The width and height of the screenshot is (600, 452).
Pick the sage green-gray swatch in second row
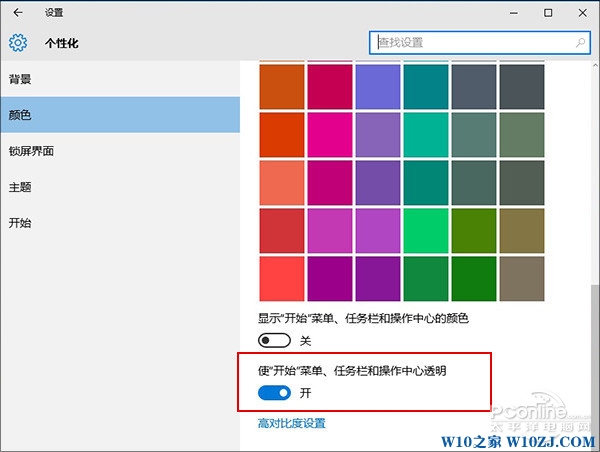[522, 135]
